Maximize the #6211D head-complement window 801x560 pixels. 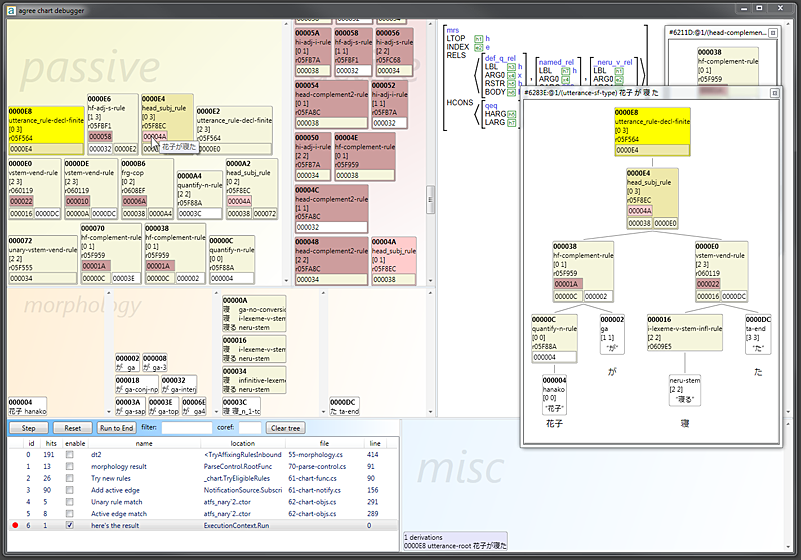click(x=773, y=33)
